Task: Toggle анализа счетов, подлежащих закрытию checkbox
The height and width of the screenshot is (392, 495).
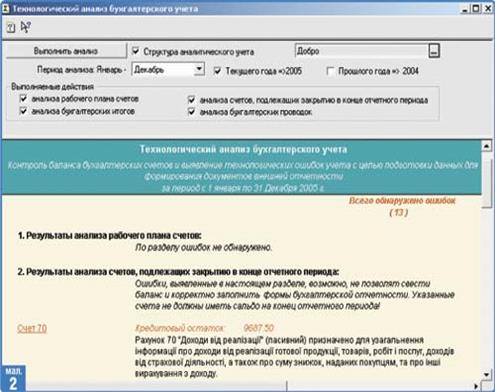Action: tap(192, 100)
